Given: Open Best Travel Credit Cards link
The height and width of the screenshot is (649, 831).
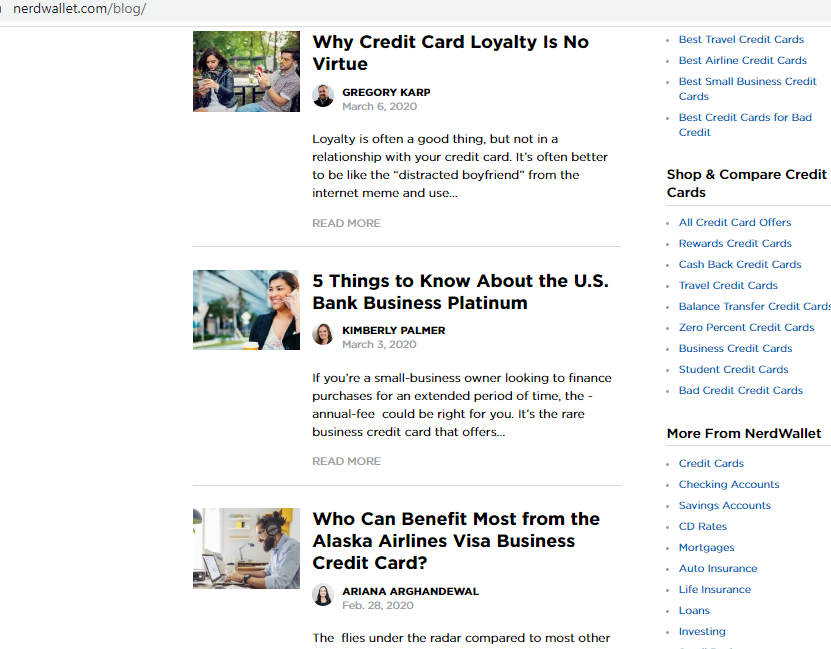Looking at the screenshot, I should pyautogui.click(x=741, y=39).
